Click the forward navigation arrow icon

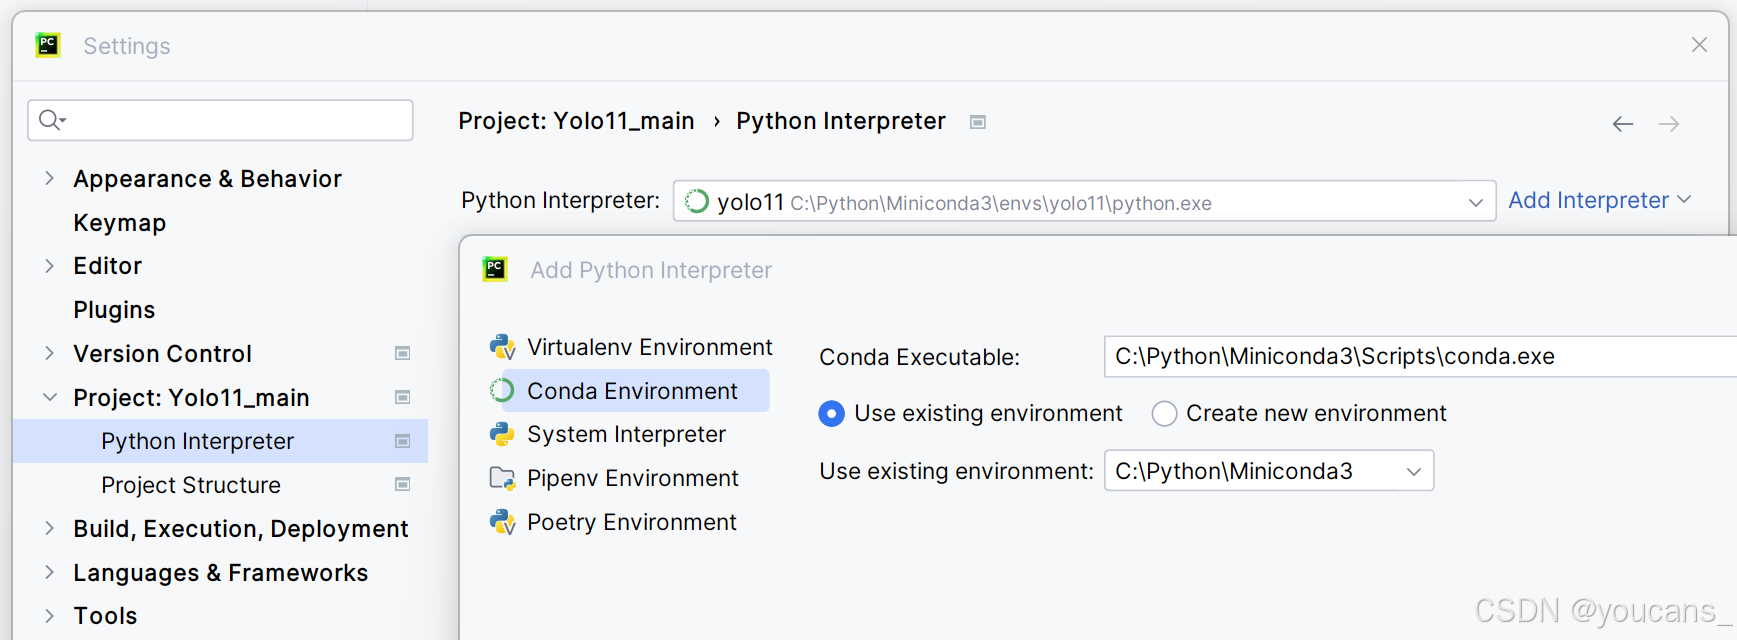point(1668,124)
